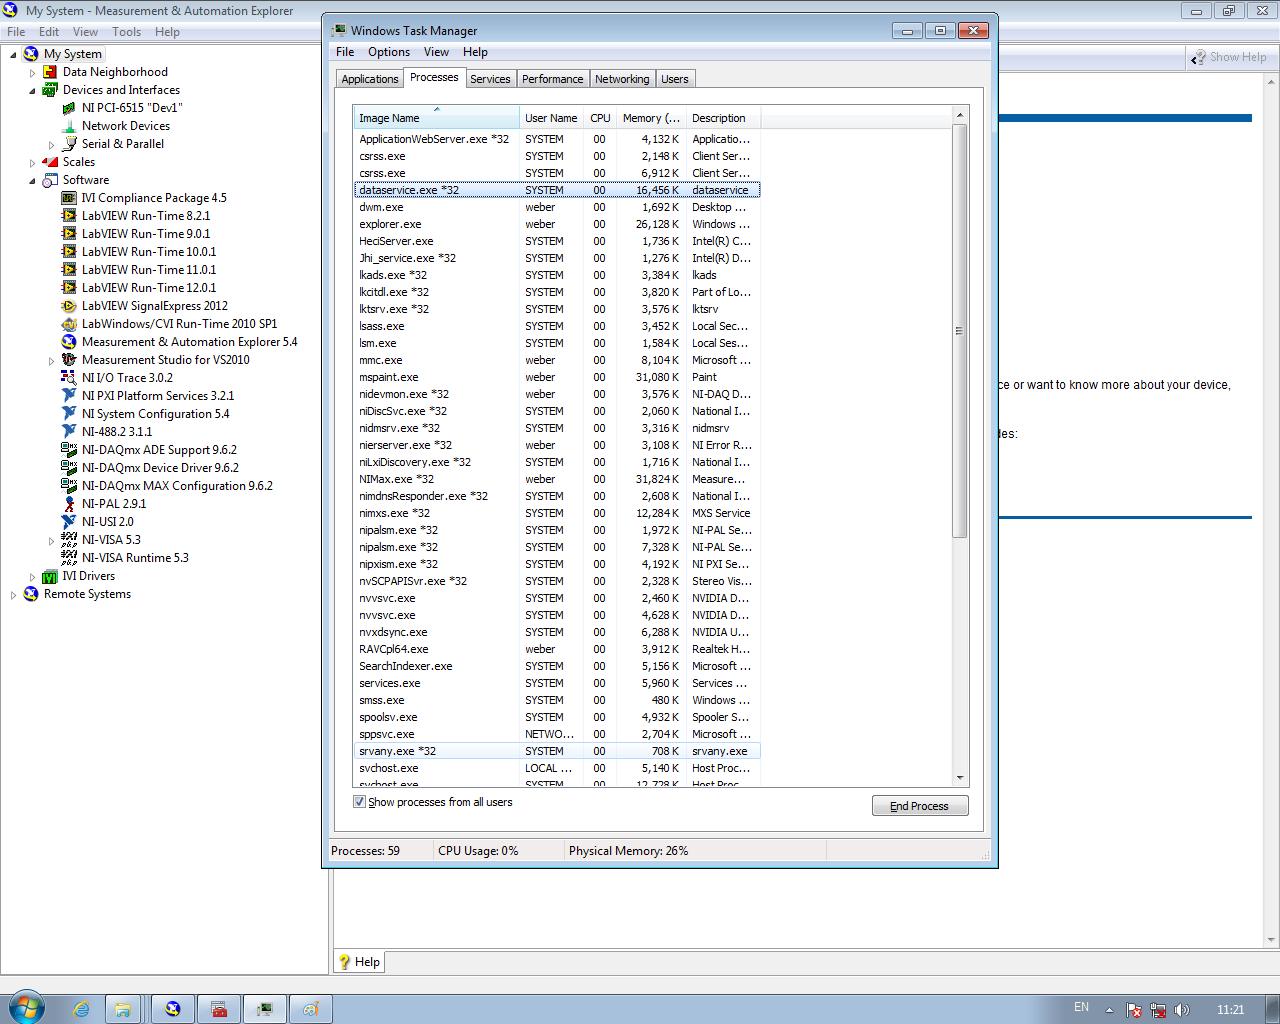1280x1024 pixels.
Task: Collapse the My System tree node
Action: click(13, 54)
